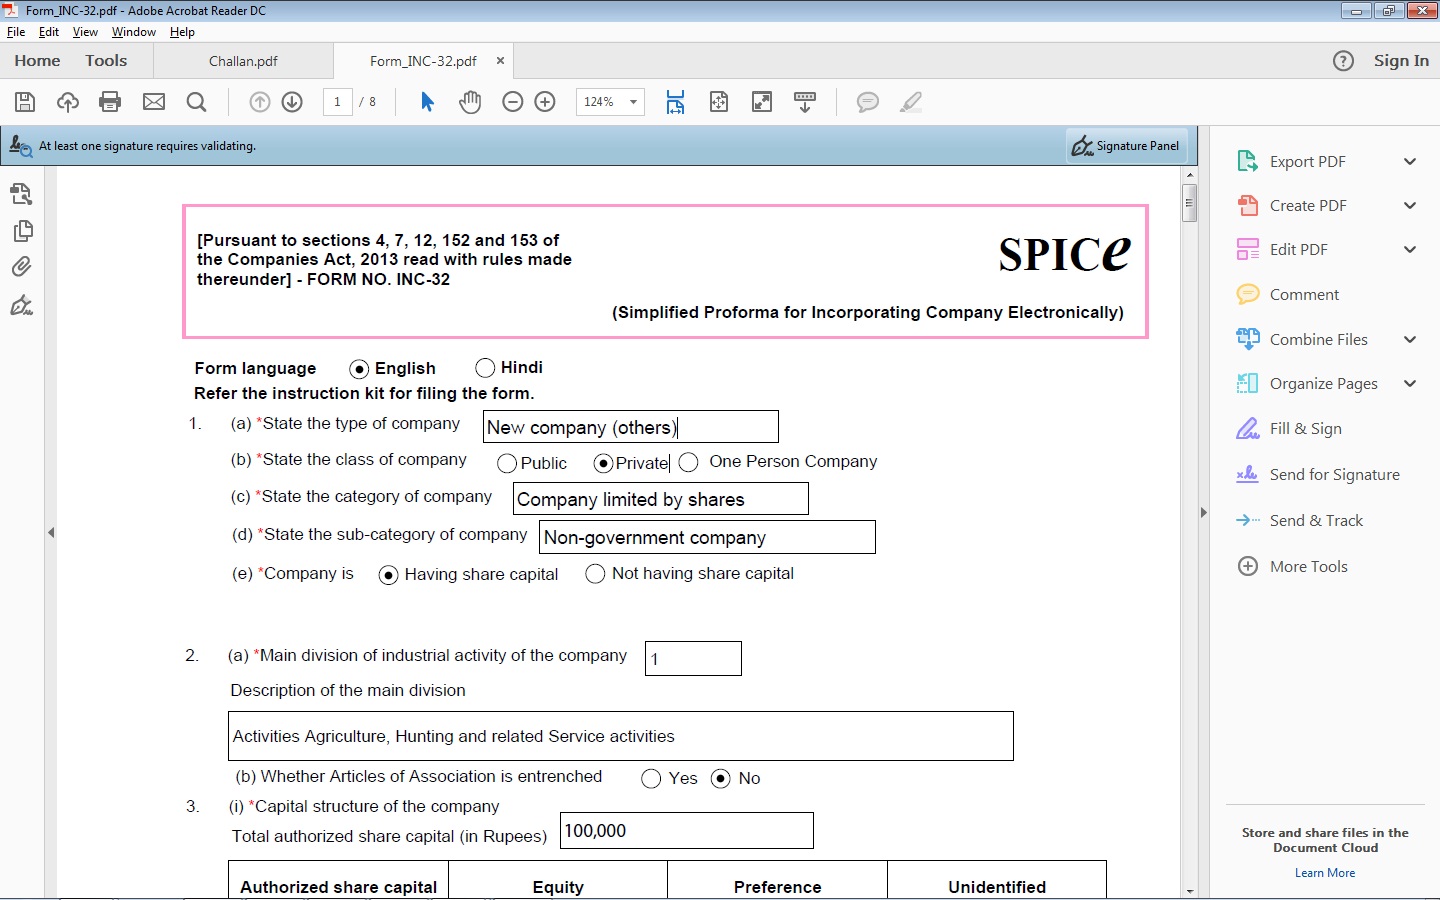Select Public as class of company

click(x=507, y=463)
